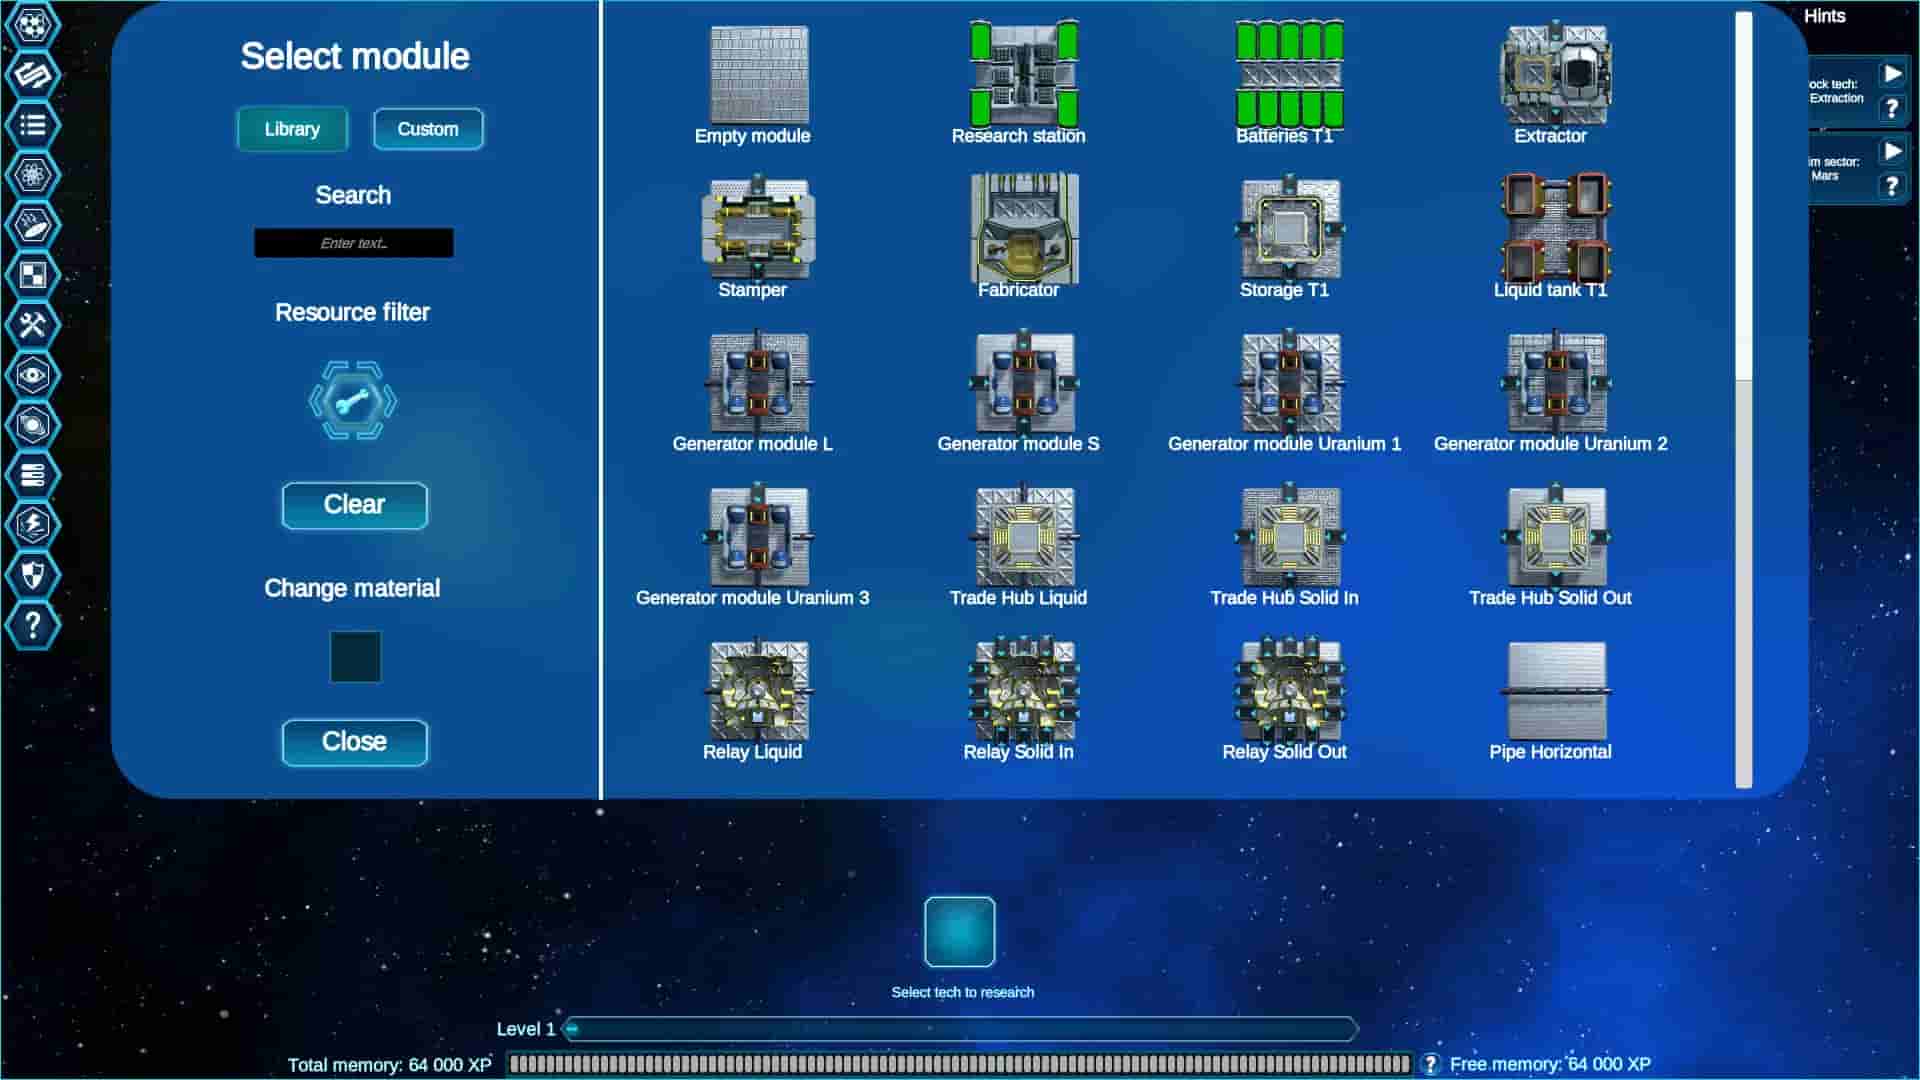Click the hexagon station icon at sidebar top
The height and width of the screenshot is (1080, 1920).
(x=33, y=25)
